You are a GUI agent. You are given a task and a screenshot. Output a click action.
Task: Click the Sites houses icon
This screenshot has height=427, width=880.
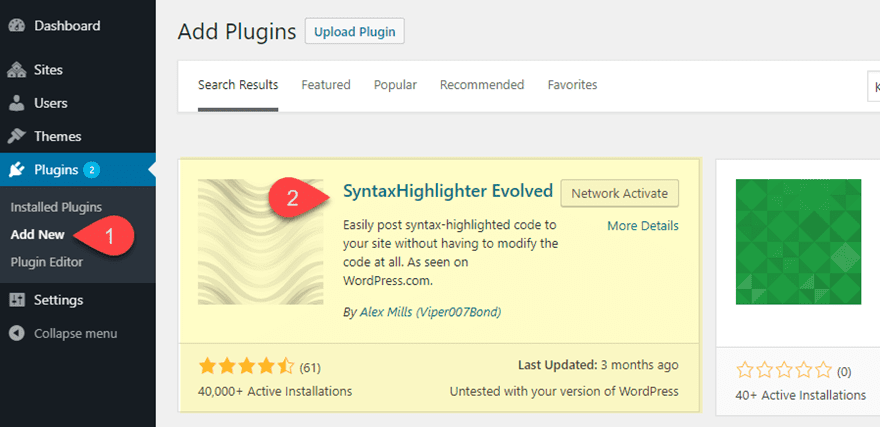click(x=17, y=71)
